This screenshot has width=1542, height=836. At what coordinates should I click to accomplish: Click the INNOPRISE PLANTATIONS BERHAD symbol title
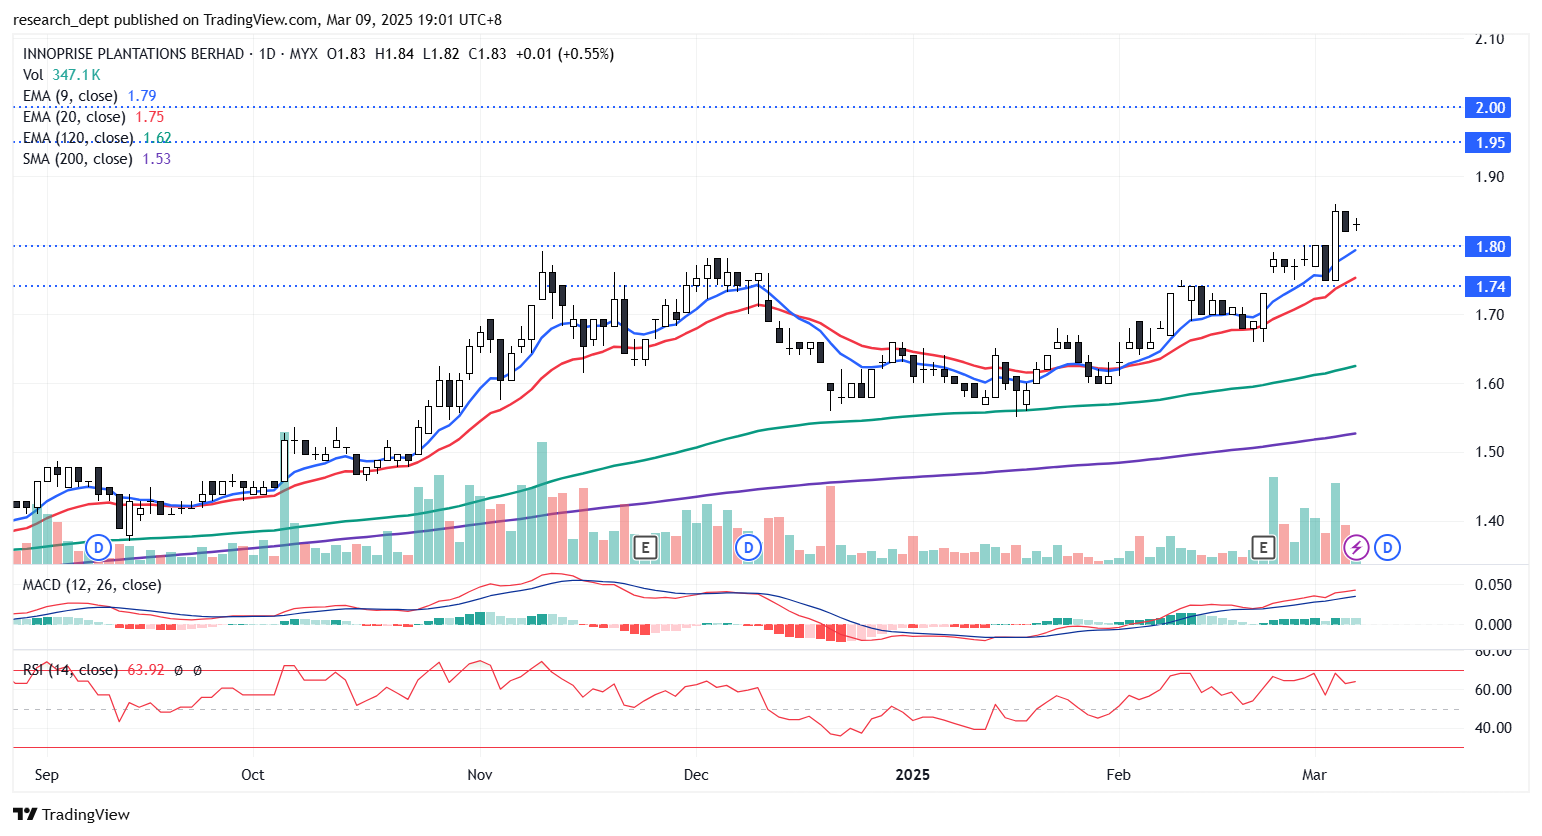[x=133, y=54]
